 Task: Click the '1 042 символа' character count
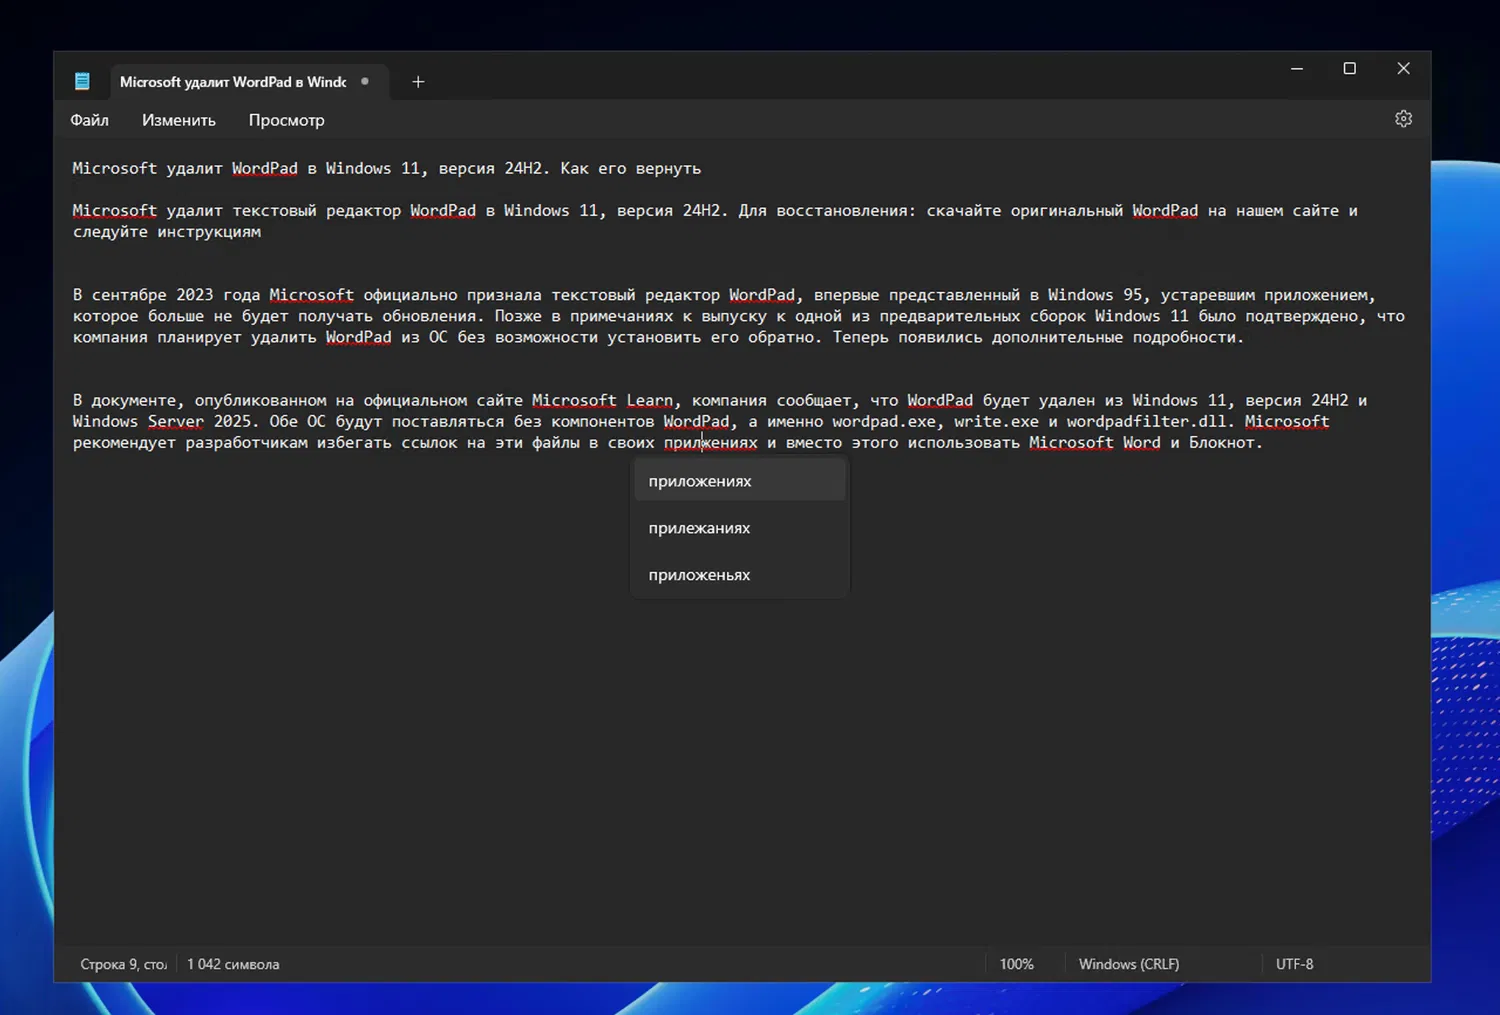click(x=233, y=964)
